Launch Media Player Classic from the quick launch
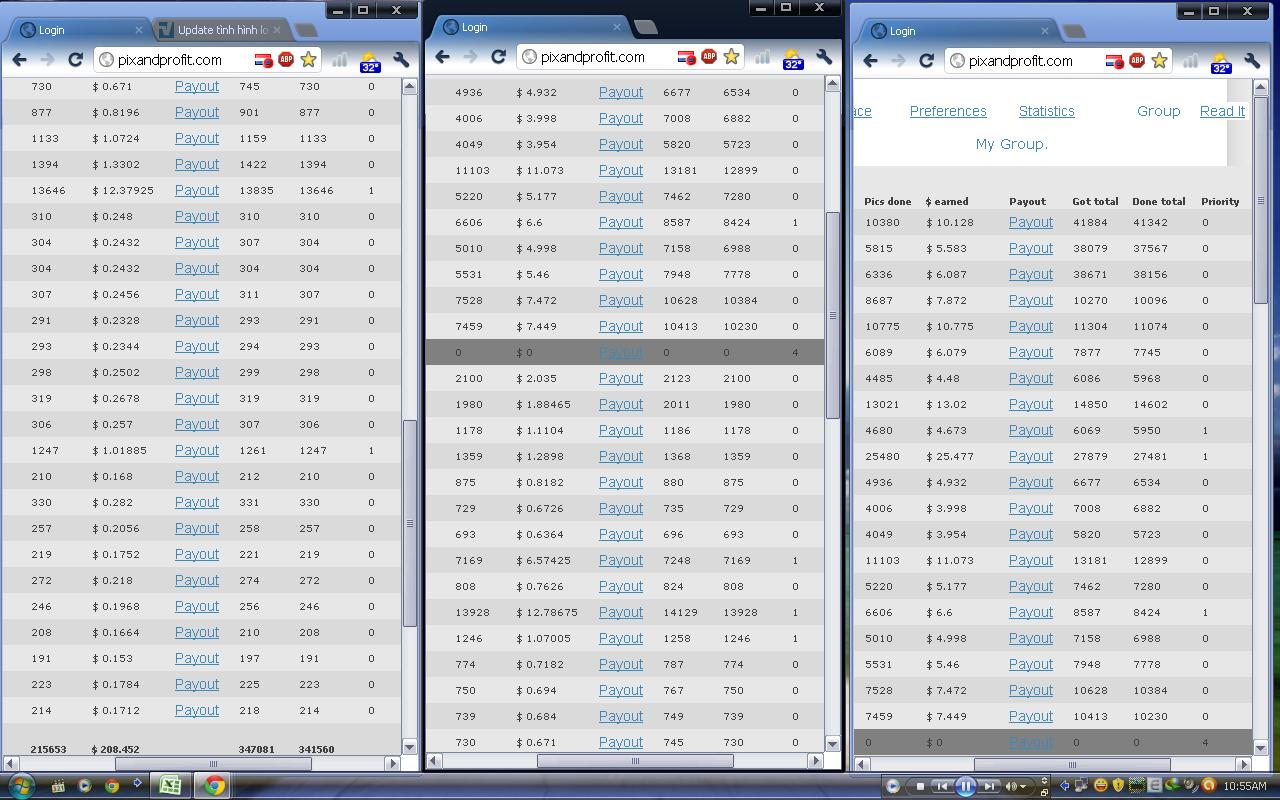Image resolution: width=1280 pixels, height=800 pixels. tap(59, 785)
